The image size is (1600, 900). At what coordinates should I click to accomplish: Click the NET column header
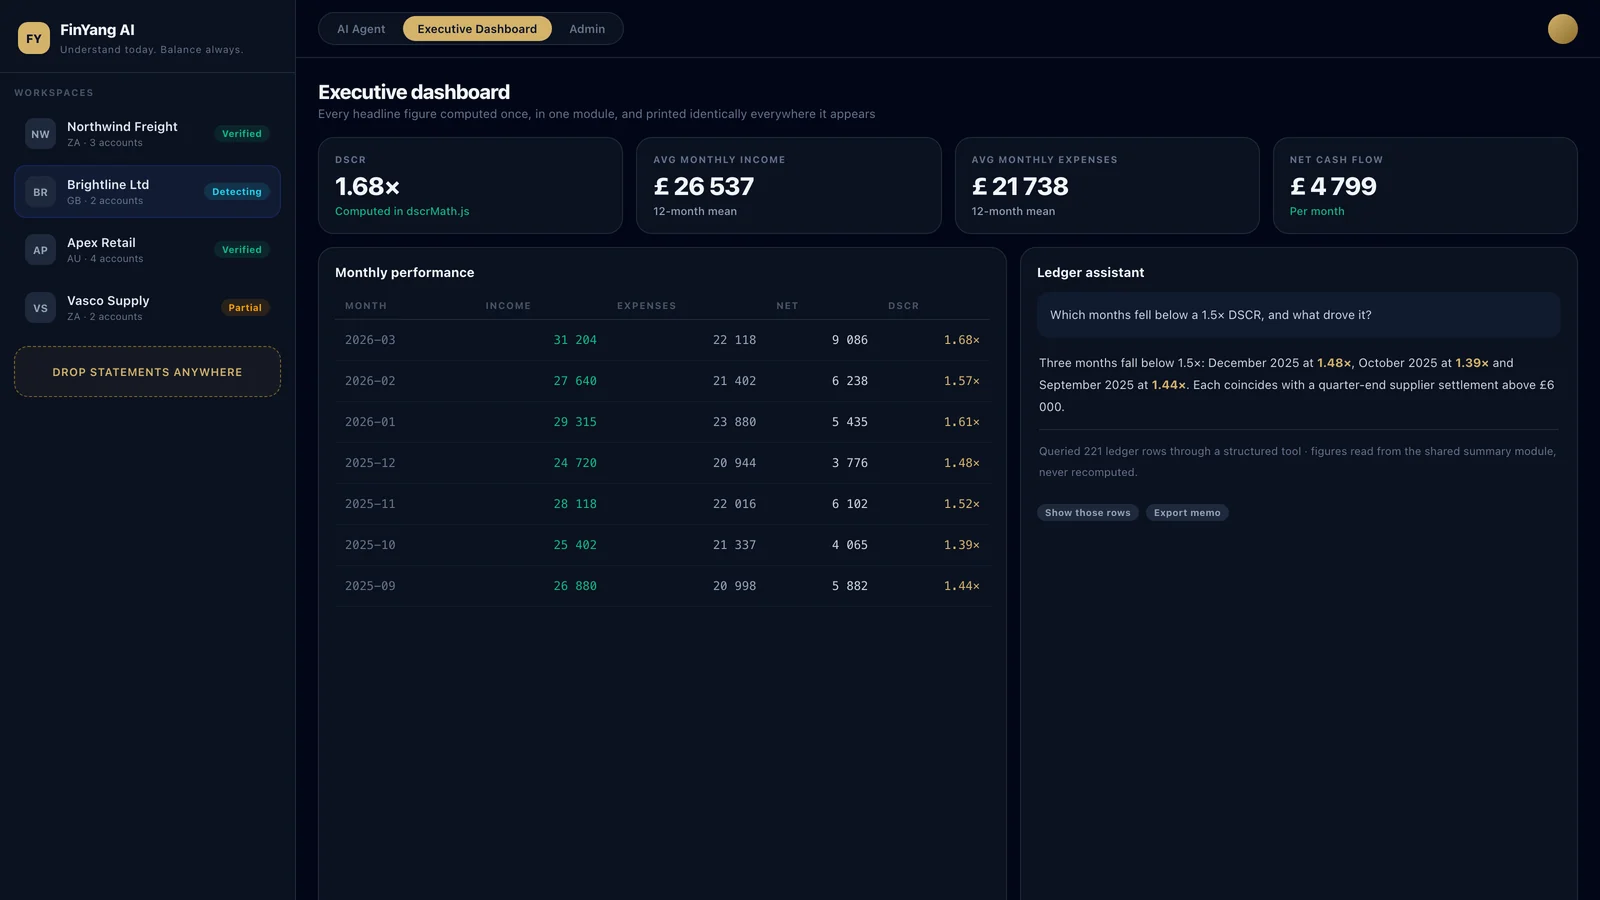click(x=787, y=306)
